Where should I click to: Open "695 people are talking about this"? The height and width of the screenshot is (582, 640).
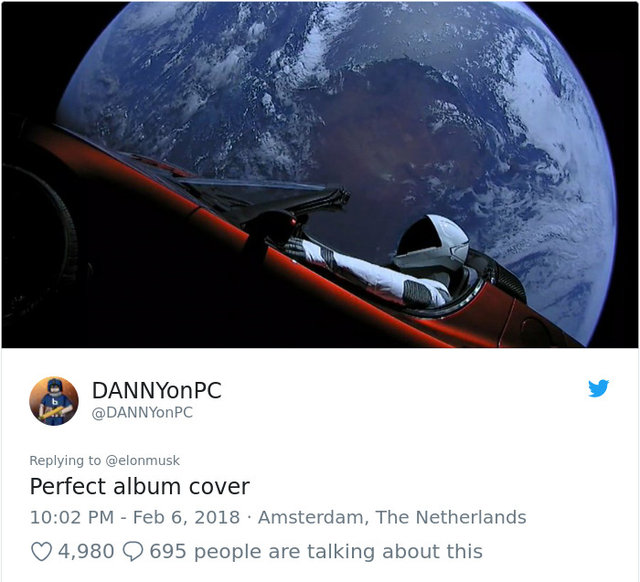tap(316, 551)
